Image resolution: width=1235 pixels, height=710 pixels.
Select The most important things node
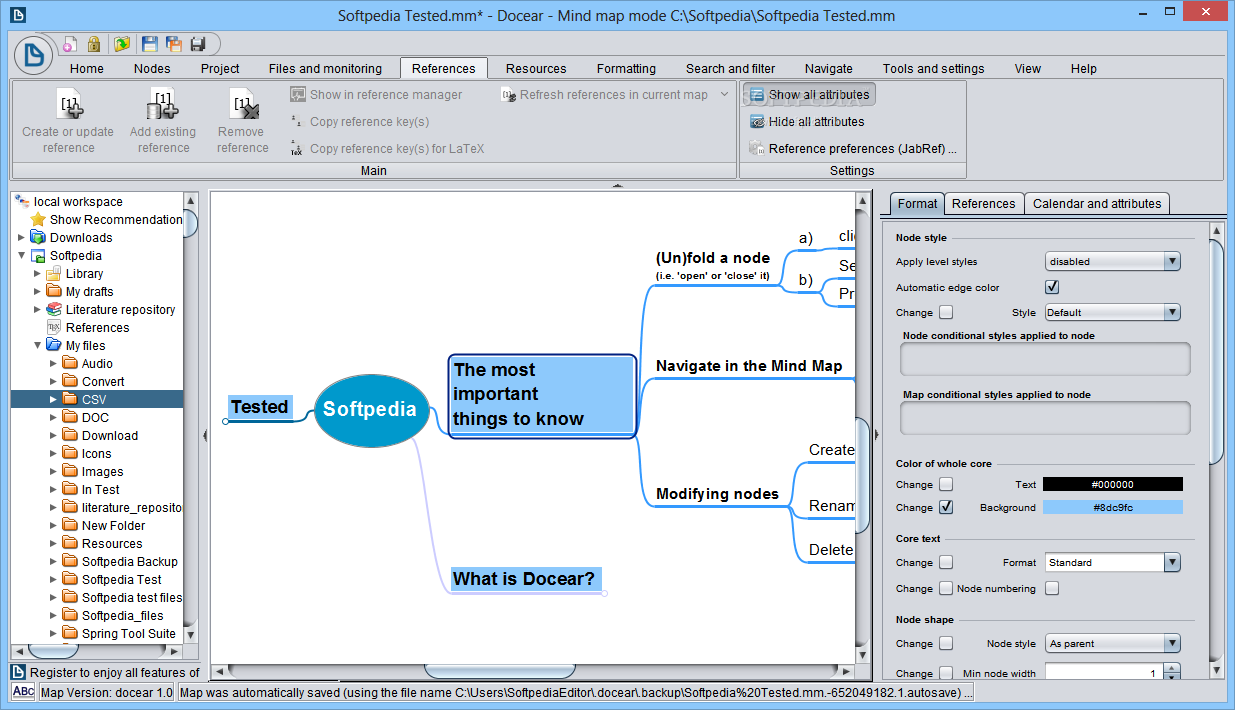point(542,395)
